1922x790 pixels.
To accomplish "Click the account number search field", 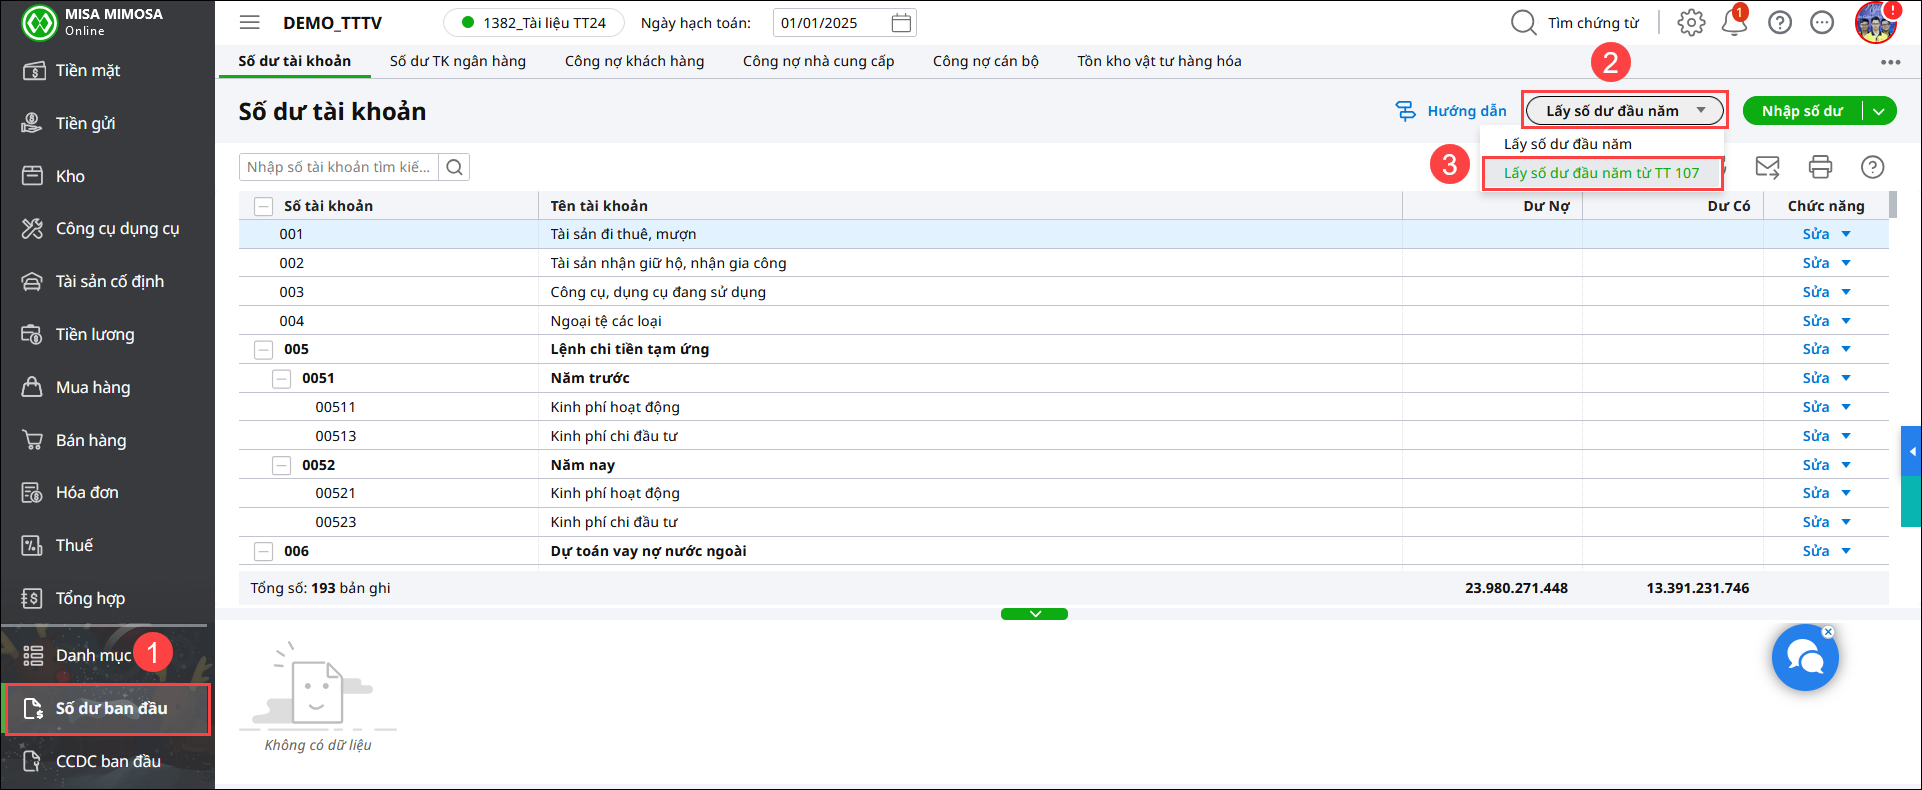I will 339,167.
